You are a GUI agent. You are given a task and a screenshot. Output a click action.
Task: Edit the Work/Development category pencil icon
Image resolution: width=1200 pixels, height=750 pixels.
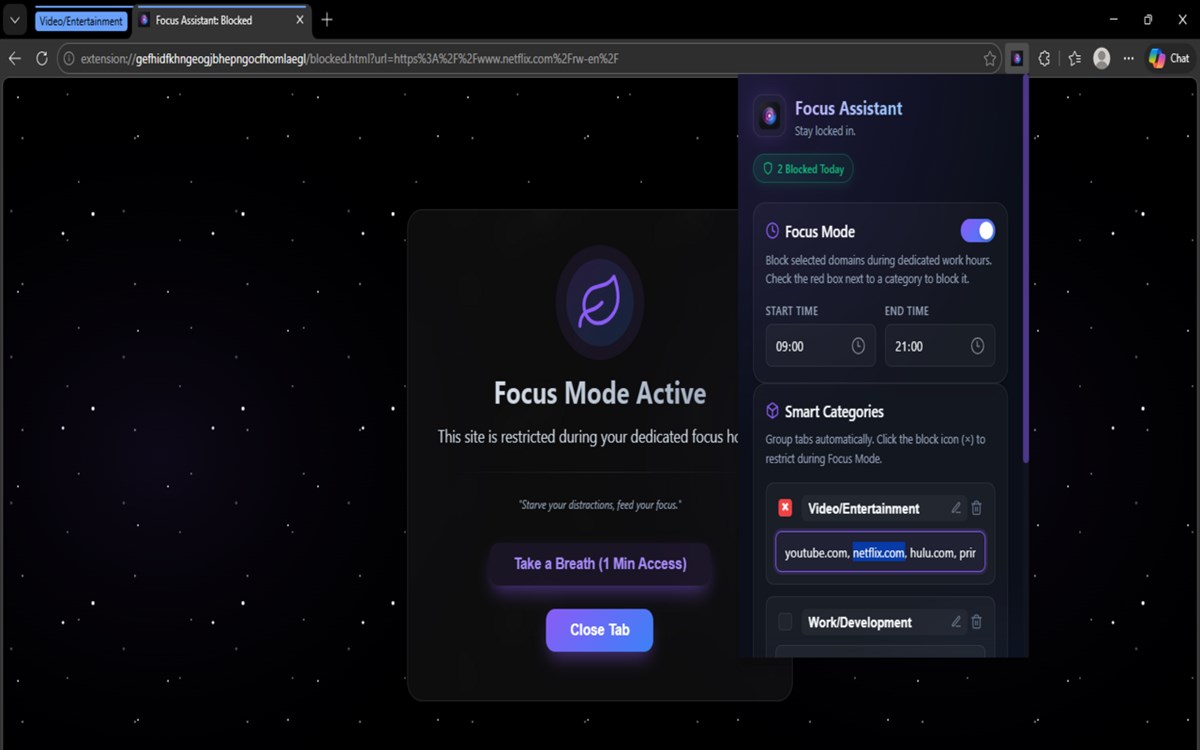[x=956, y=622]
